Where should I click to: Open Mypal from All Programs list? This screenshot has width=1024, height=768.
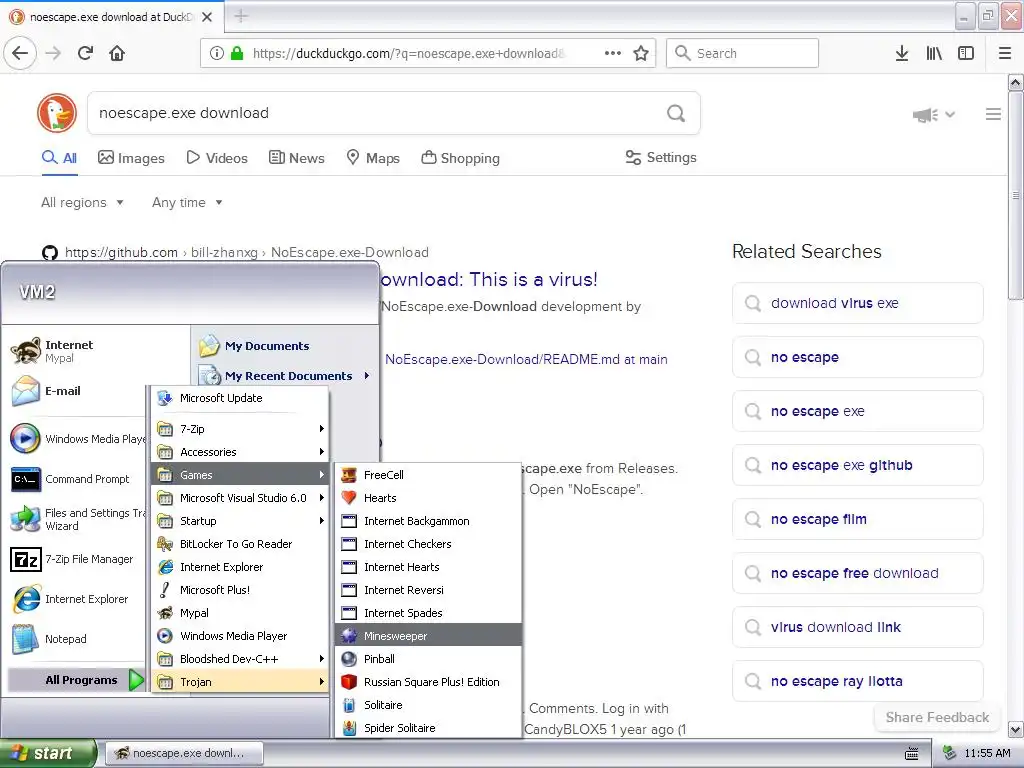(x=240, y=613)
